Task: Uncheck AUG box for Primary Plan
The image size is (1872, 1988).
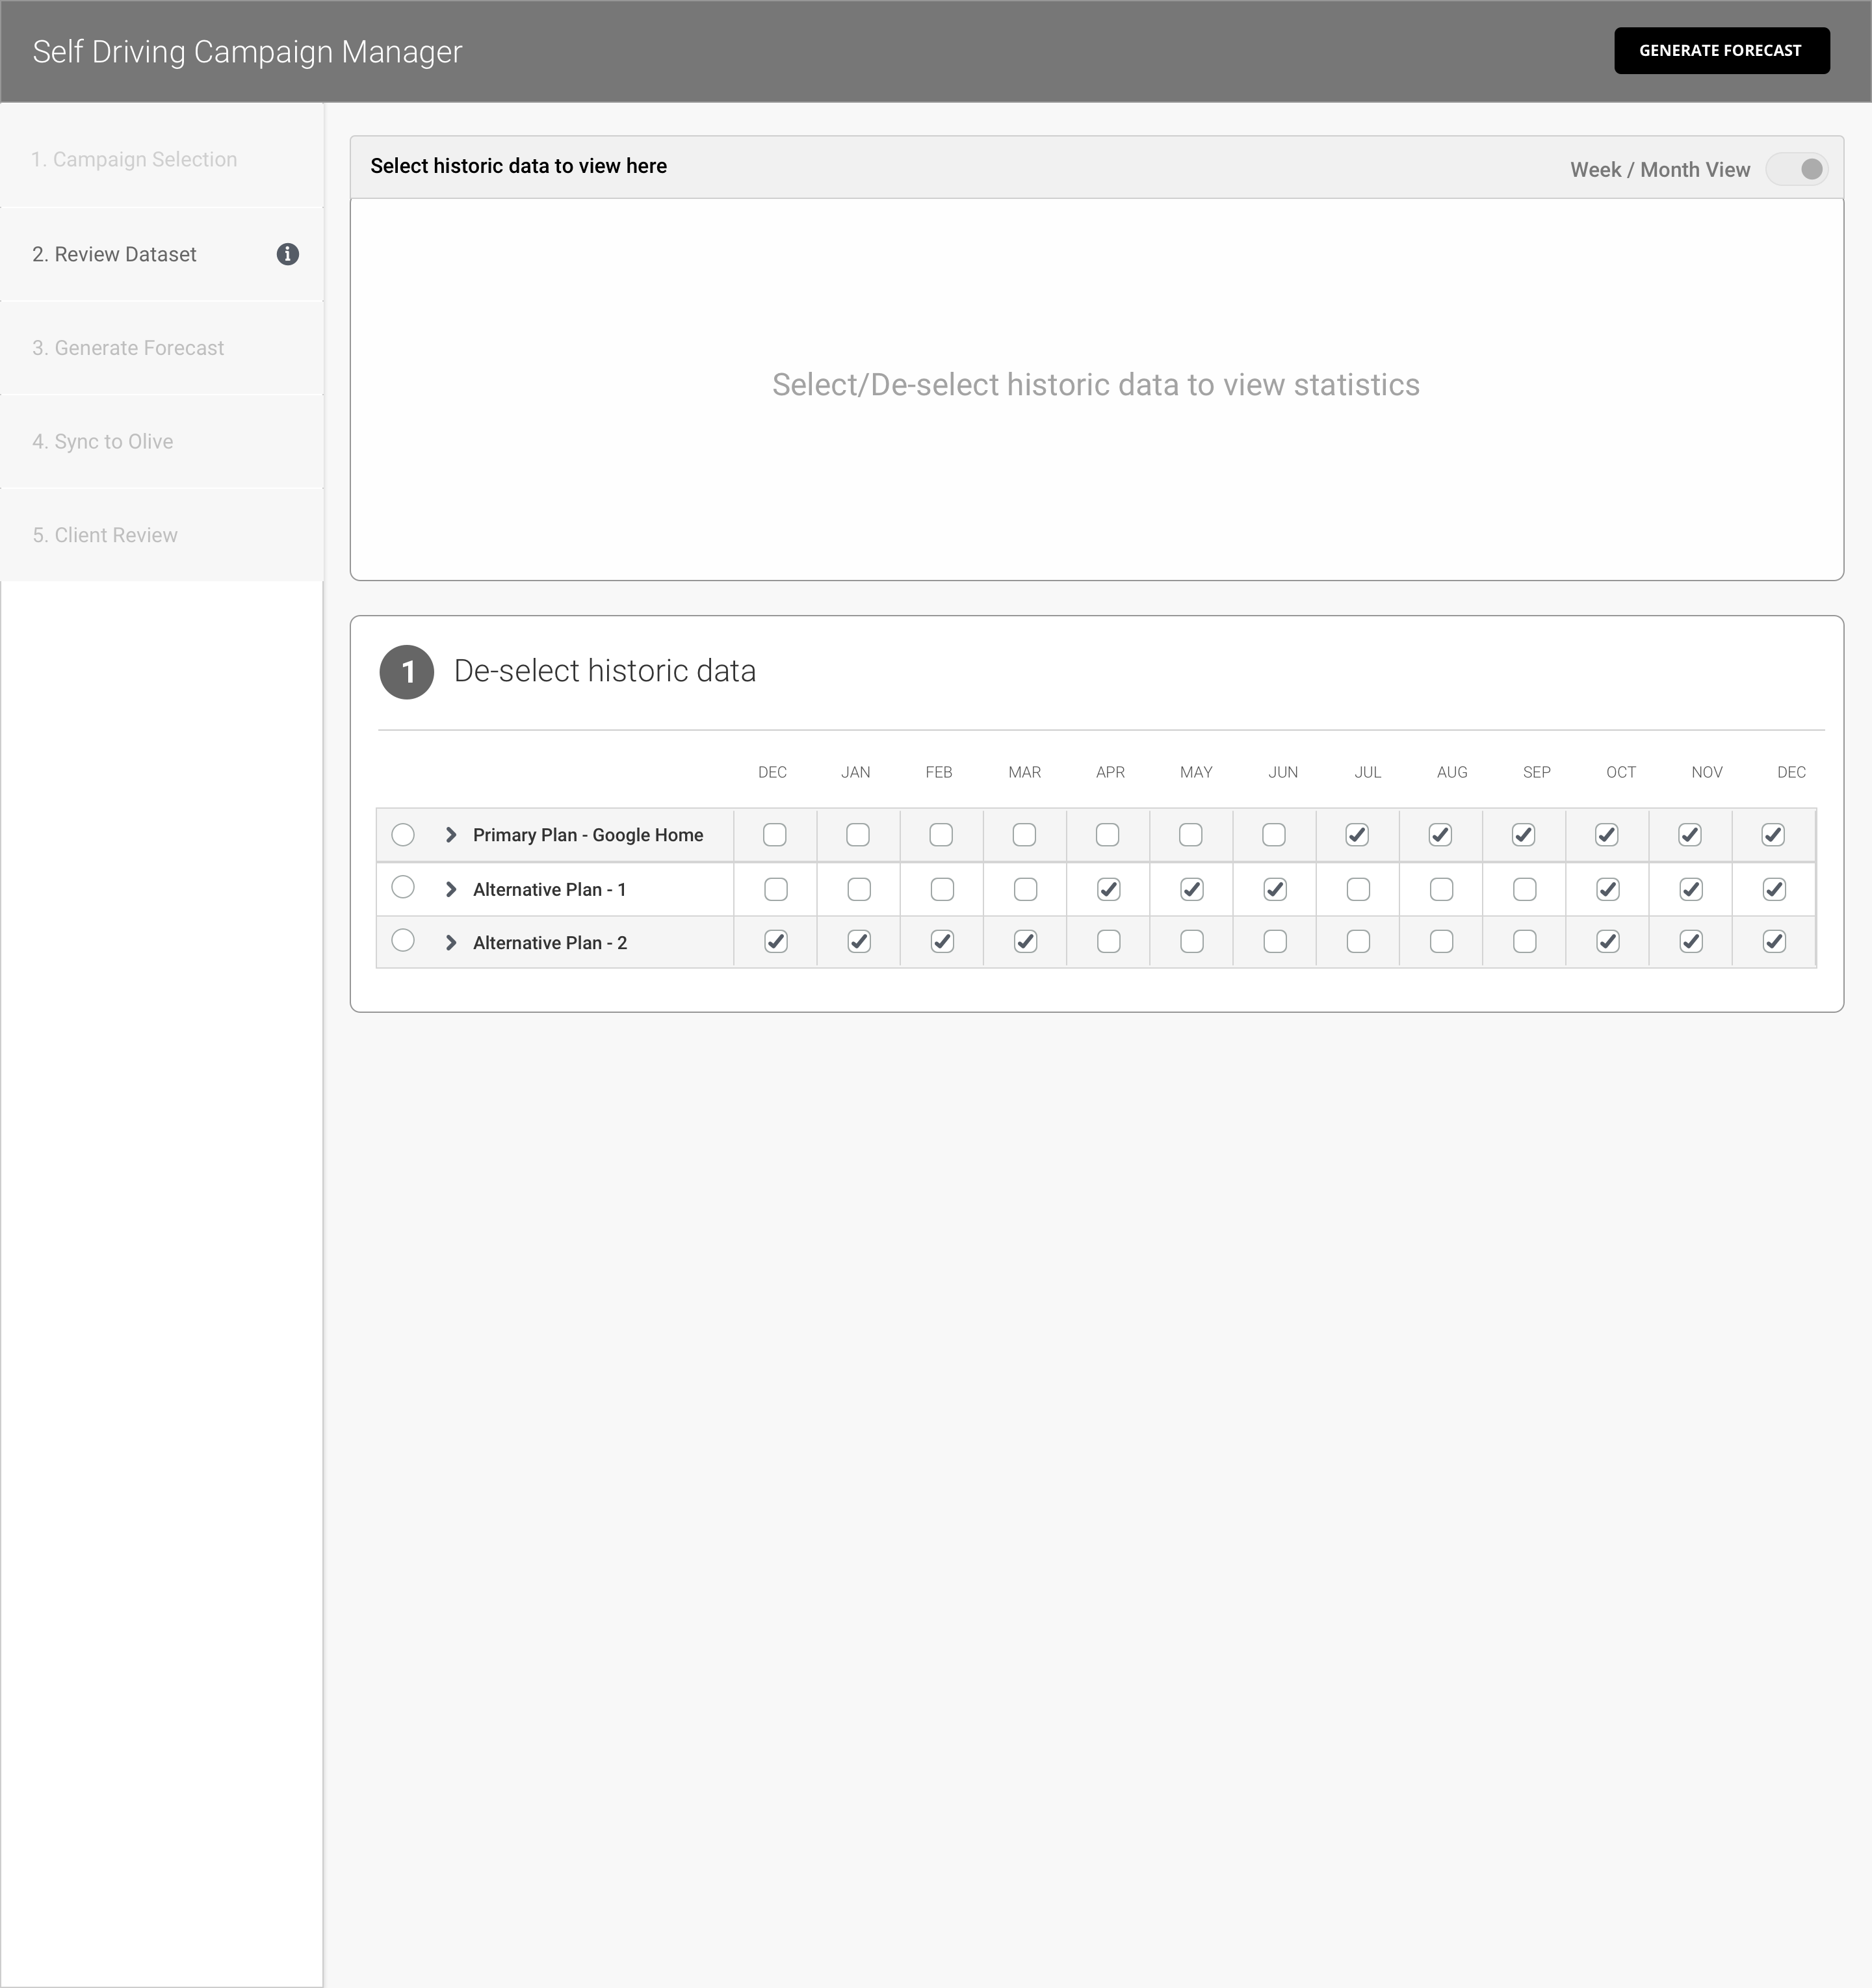Action: click(1440, 835)
